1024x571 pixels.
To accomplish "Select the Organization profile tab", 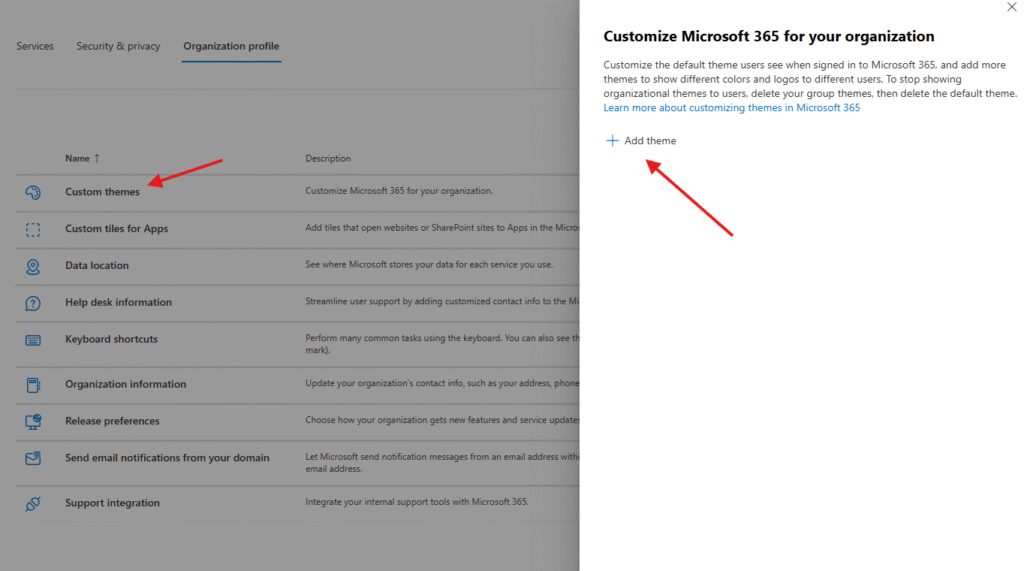I will tap(231, 46).
